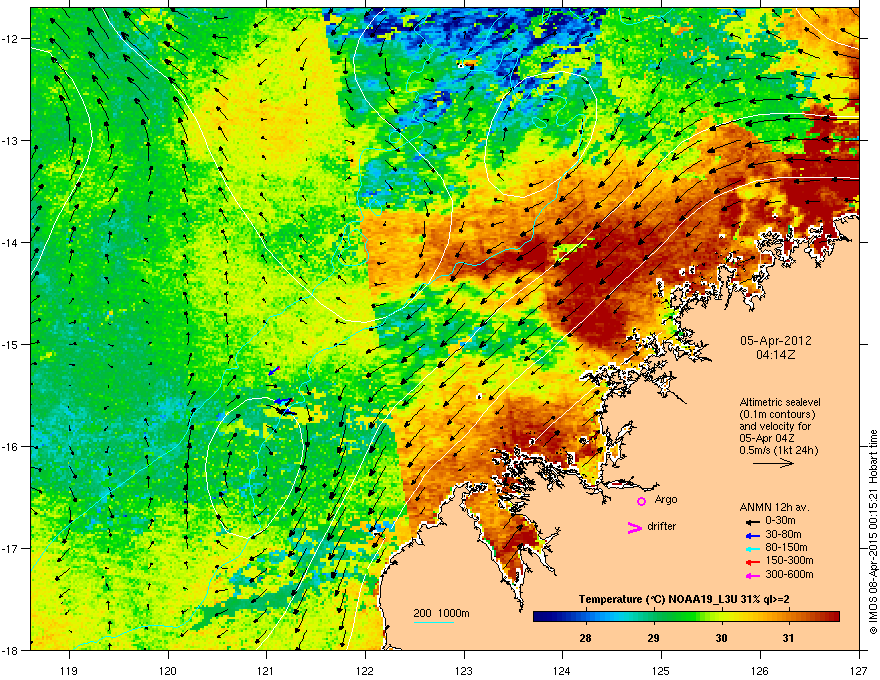
Task: Click the longitude axis label 124
Action: pos(562,670)
